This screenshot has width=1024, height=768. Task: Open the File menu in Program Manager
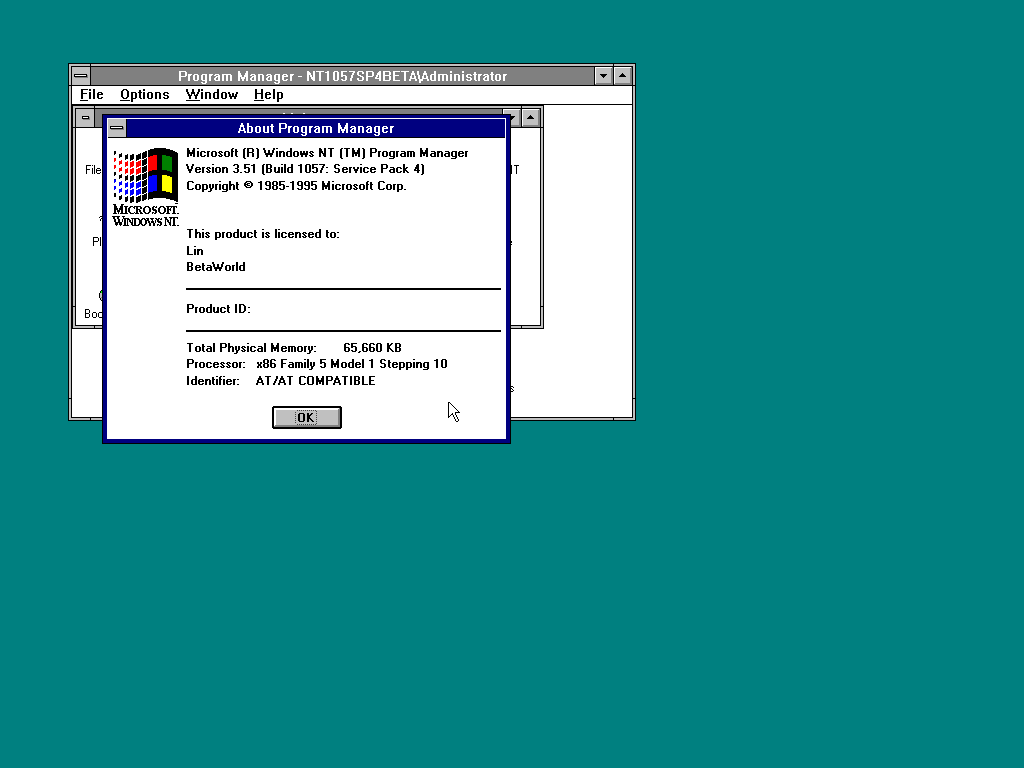coord(91,95)
